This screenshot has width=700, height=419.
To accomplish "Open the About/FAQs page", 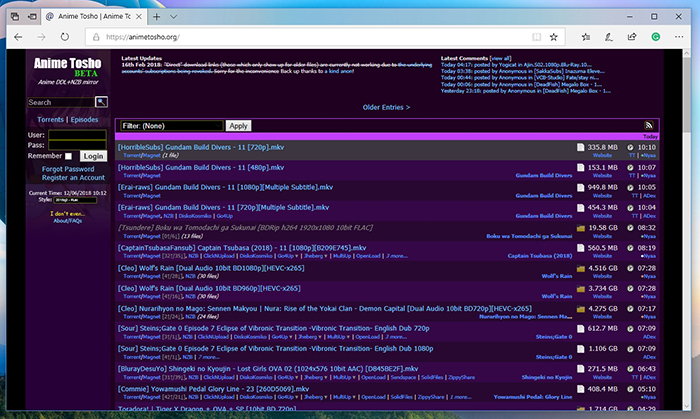I will [67, 220].
